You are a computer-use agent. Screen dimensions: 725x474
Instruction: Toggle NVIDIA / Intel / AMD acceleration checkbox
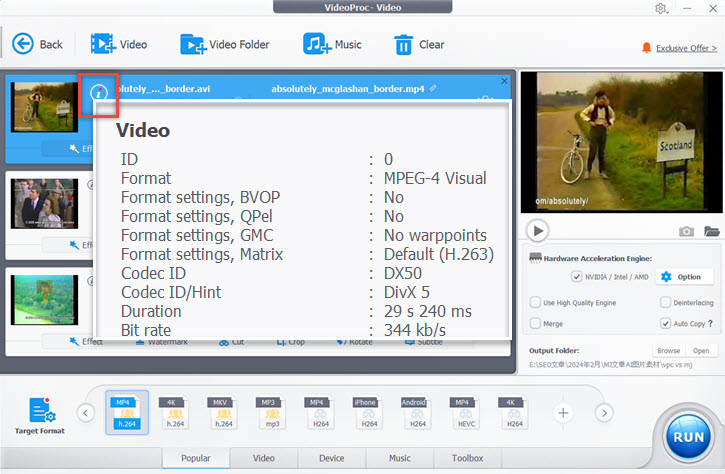[x=577, y=277]
